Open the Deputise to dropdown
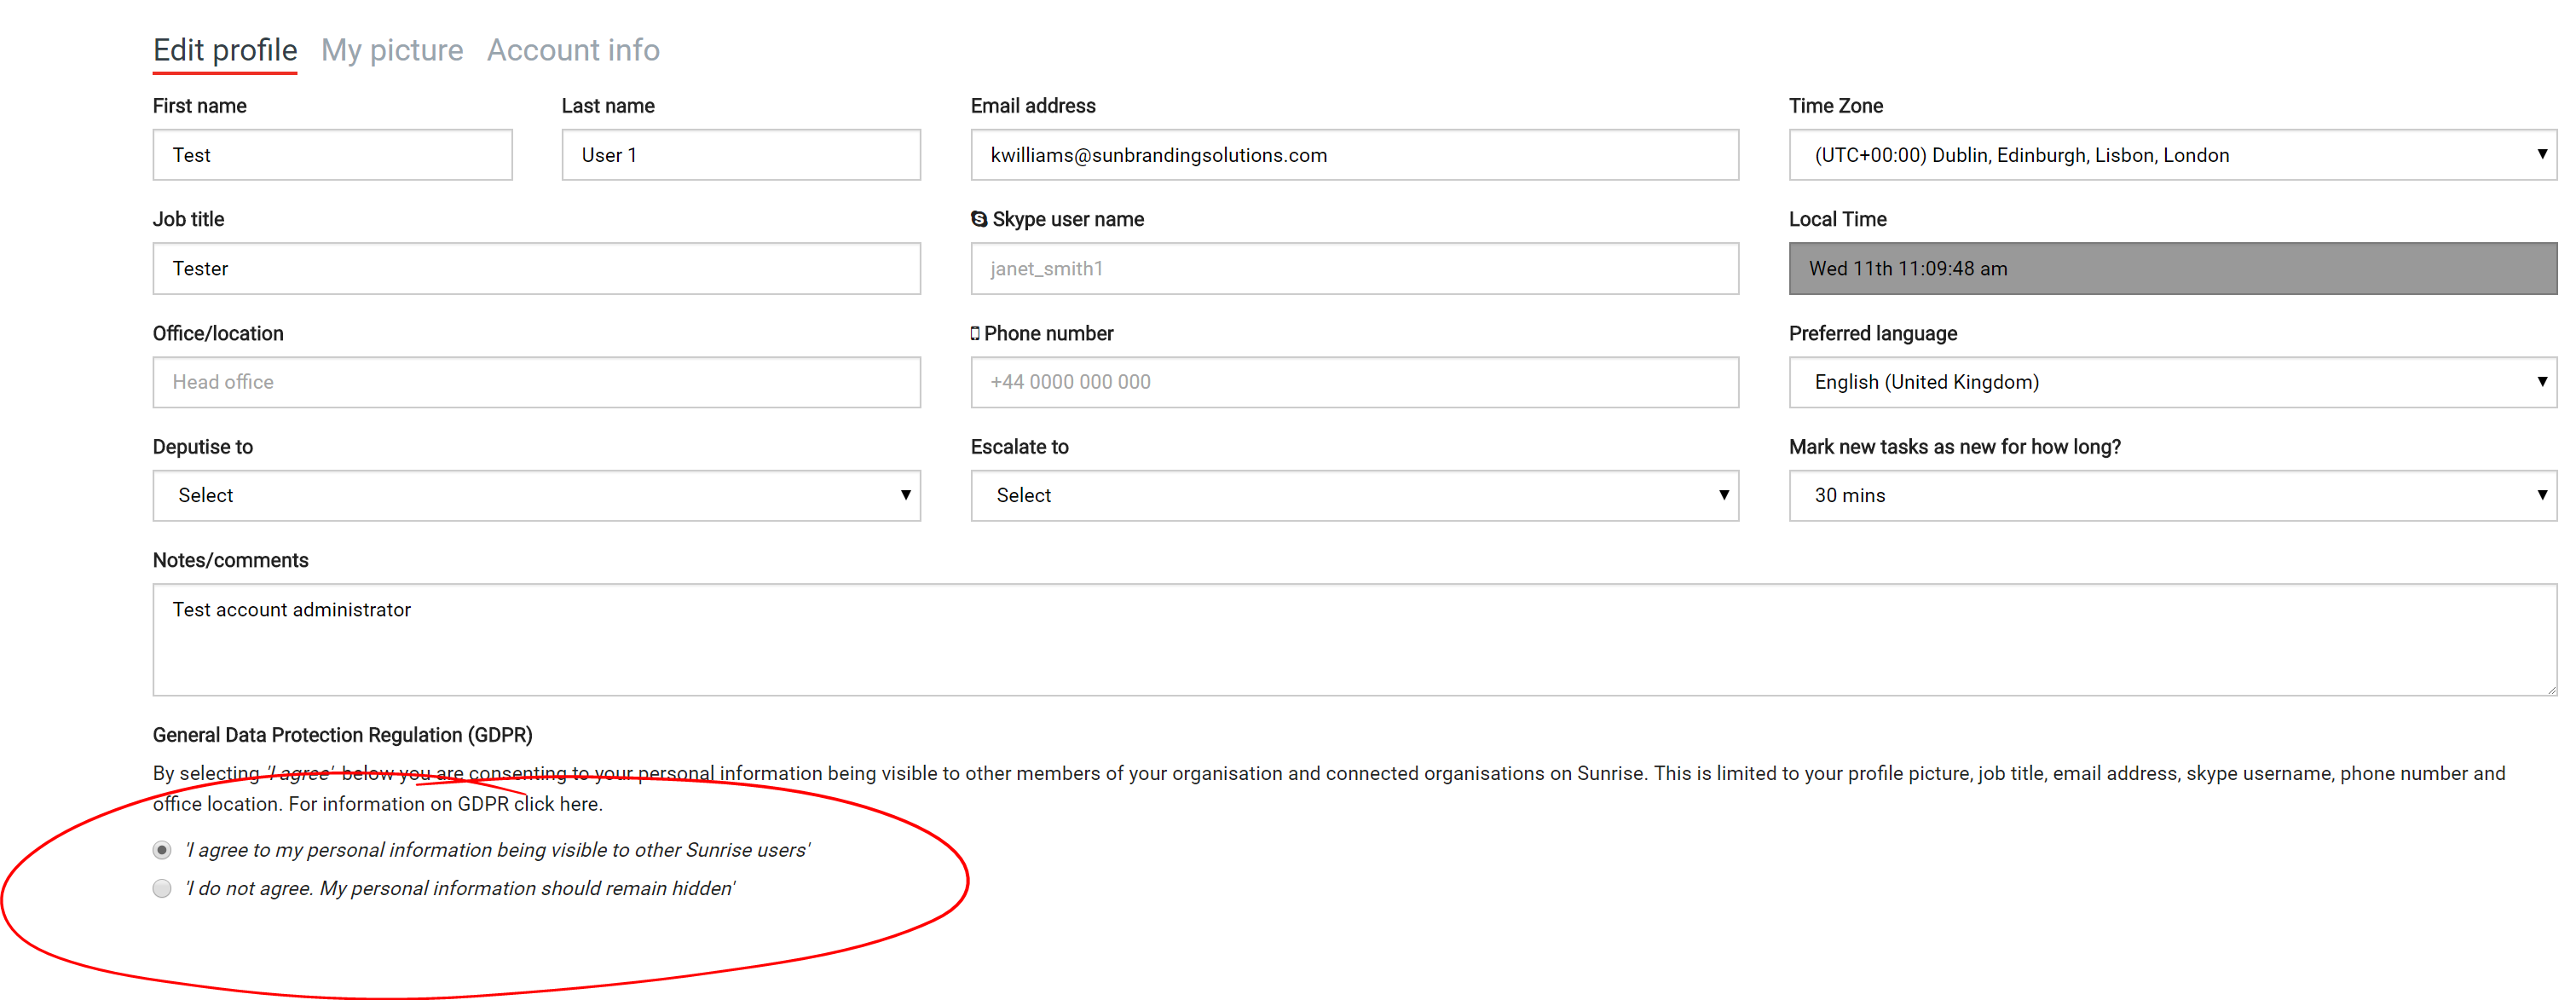This screenshot has height=1000, width=2576. pos(536,496)
